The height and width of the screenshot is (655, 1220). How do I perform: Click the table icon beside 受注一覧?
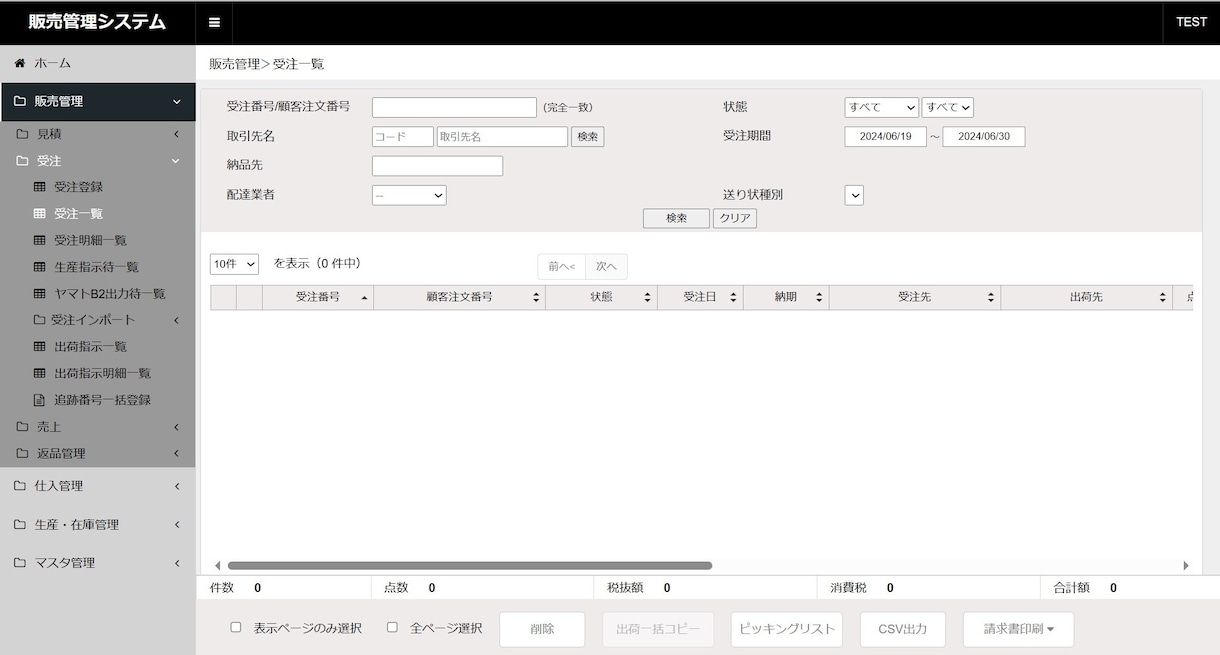point(40,214)
